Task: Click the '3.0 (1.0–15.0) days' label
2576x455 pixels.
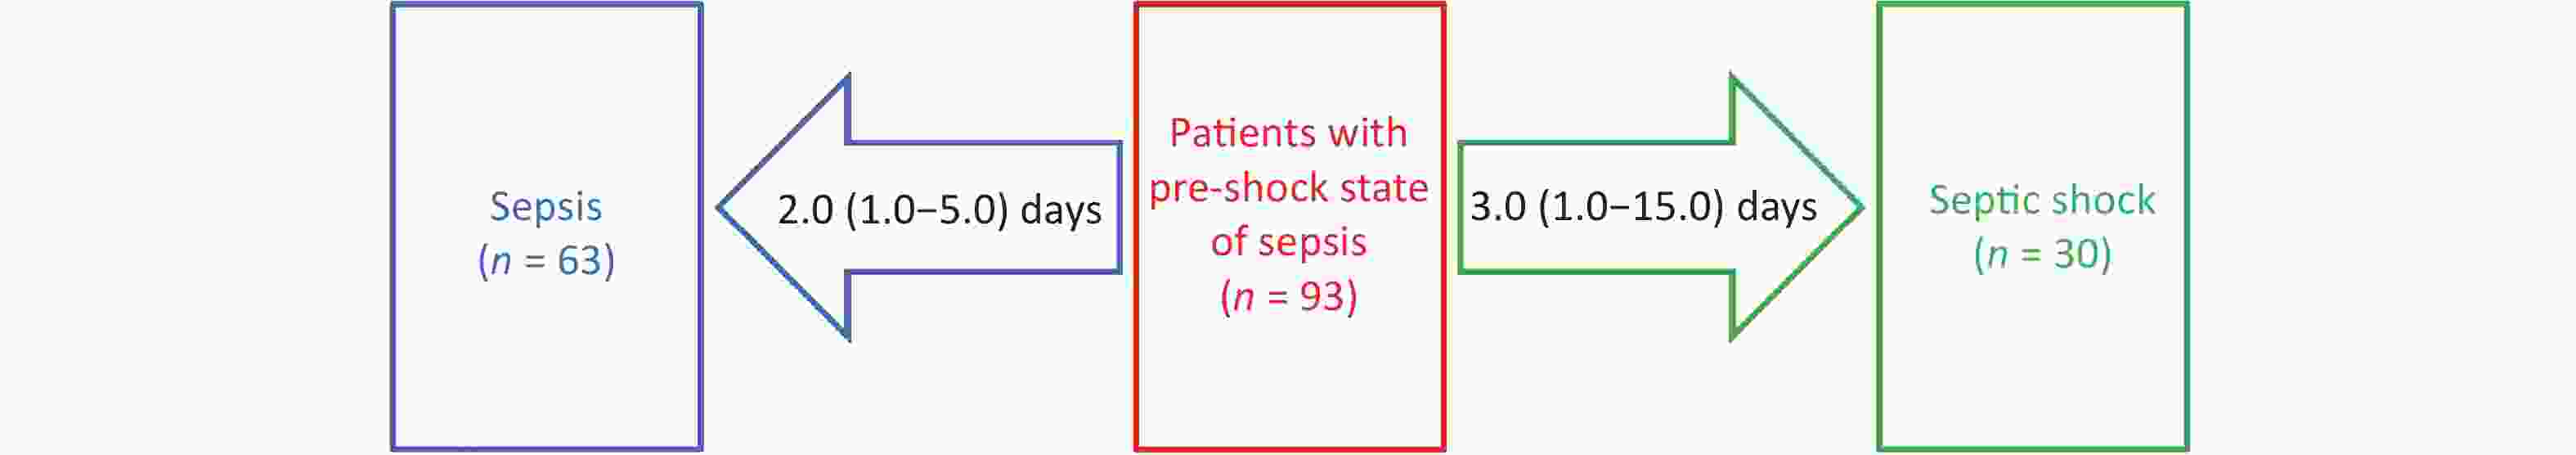Action: 1643,207
